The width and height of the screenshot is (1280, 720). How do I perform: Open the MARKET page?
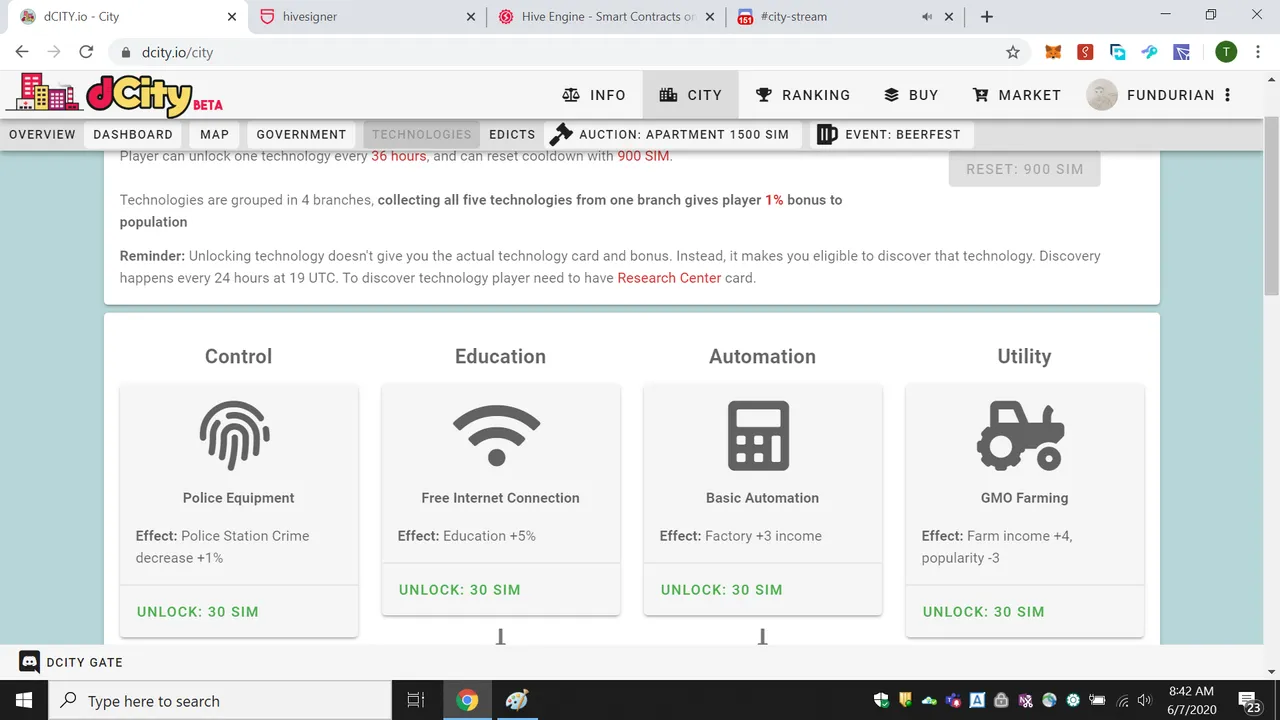point(1016,95)
